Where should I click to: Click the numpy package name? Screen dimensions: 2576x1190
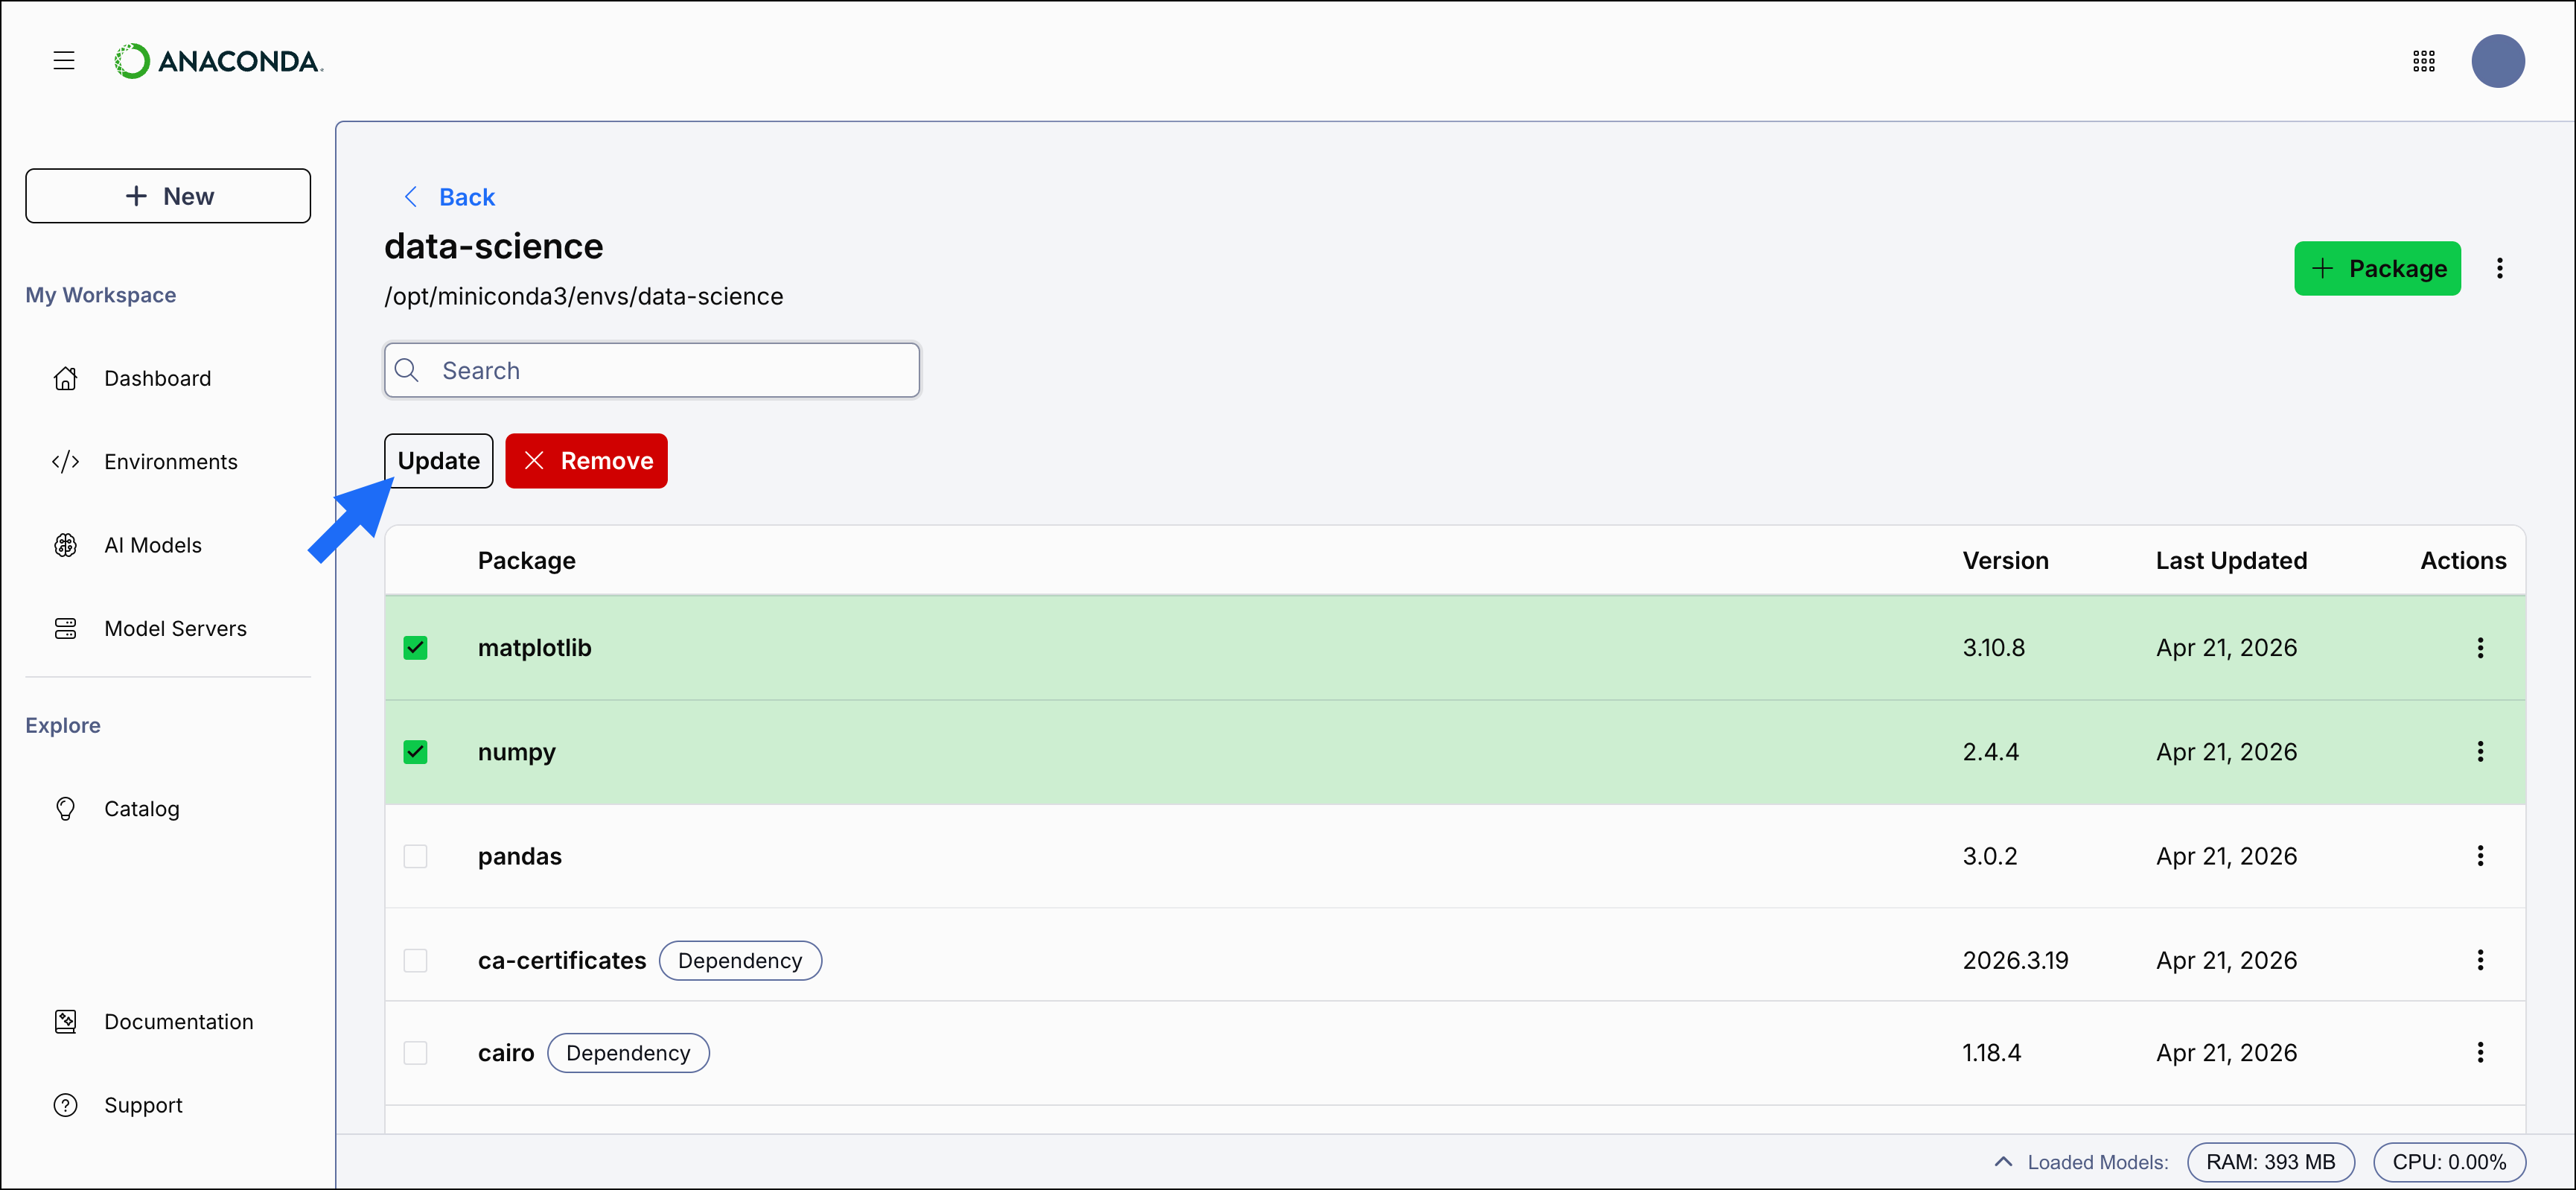pos(516,752)
